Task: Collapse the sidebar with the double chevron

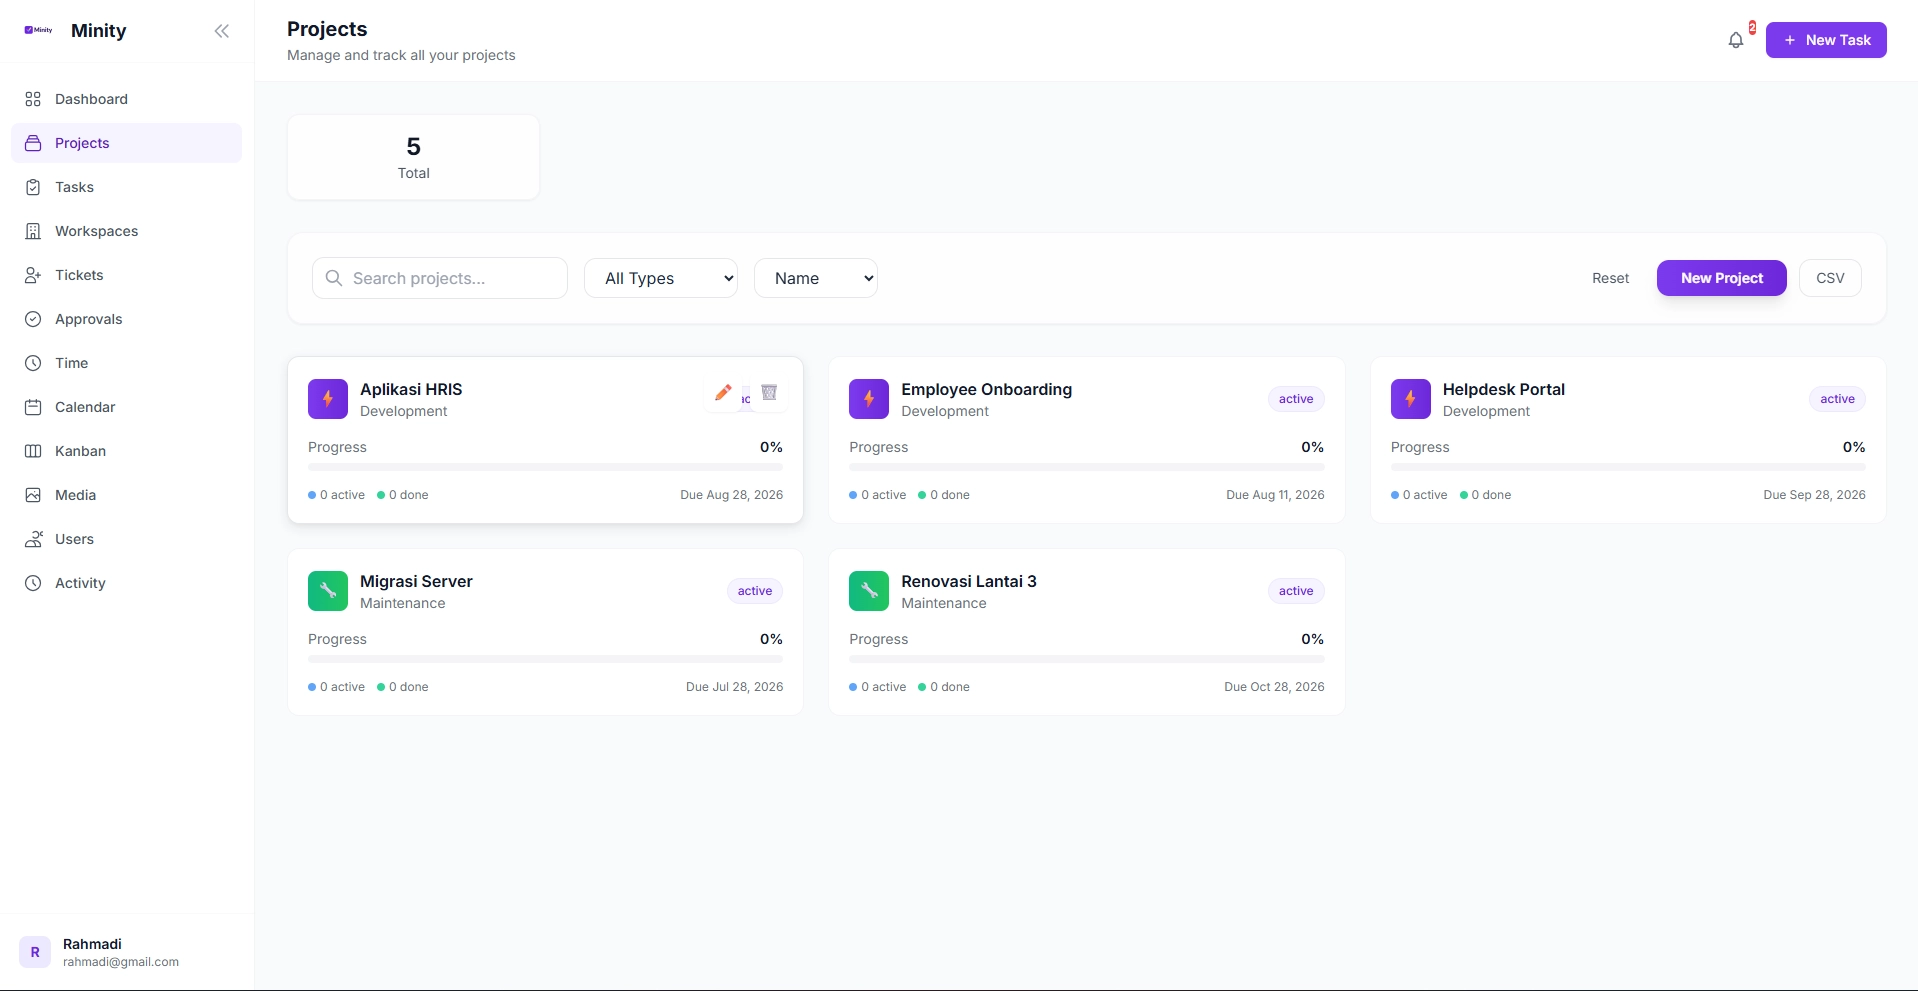Action: coord(222,31)
